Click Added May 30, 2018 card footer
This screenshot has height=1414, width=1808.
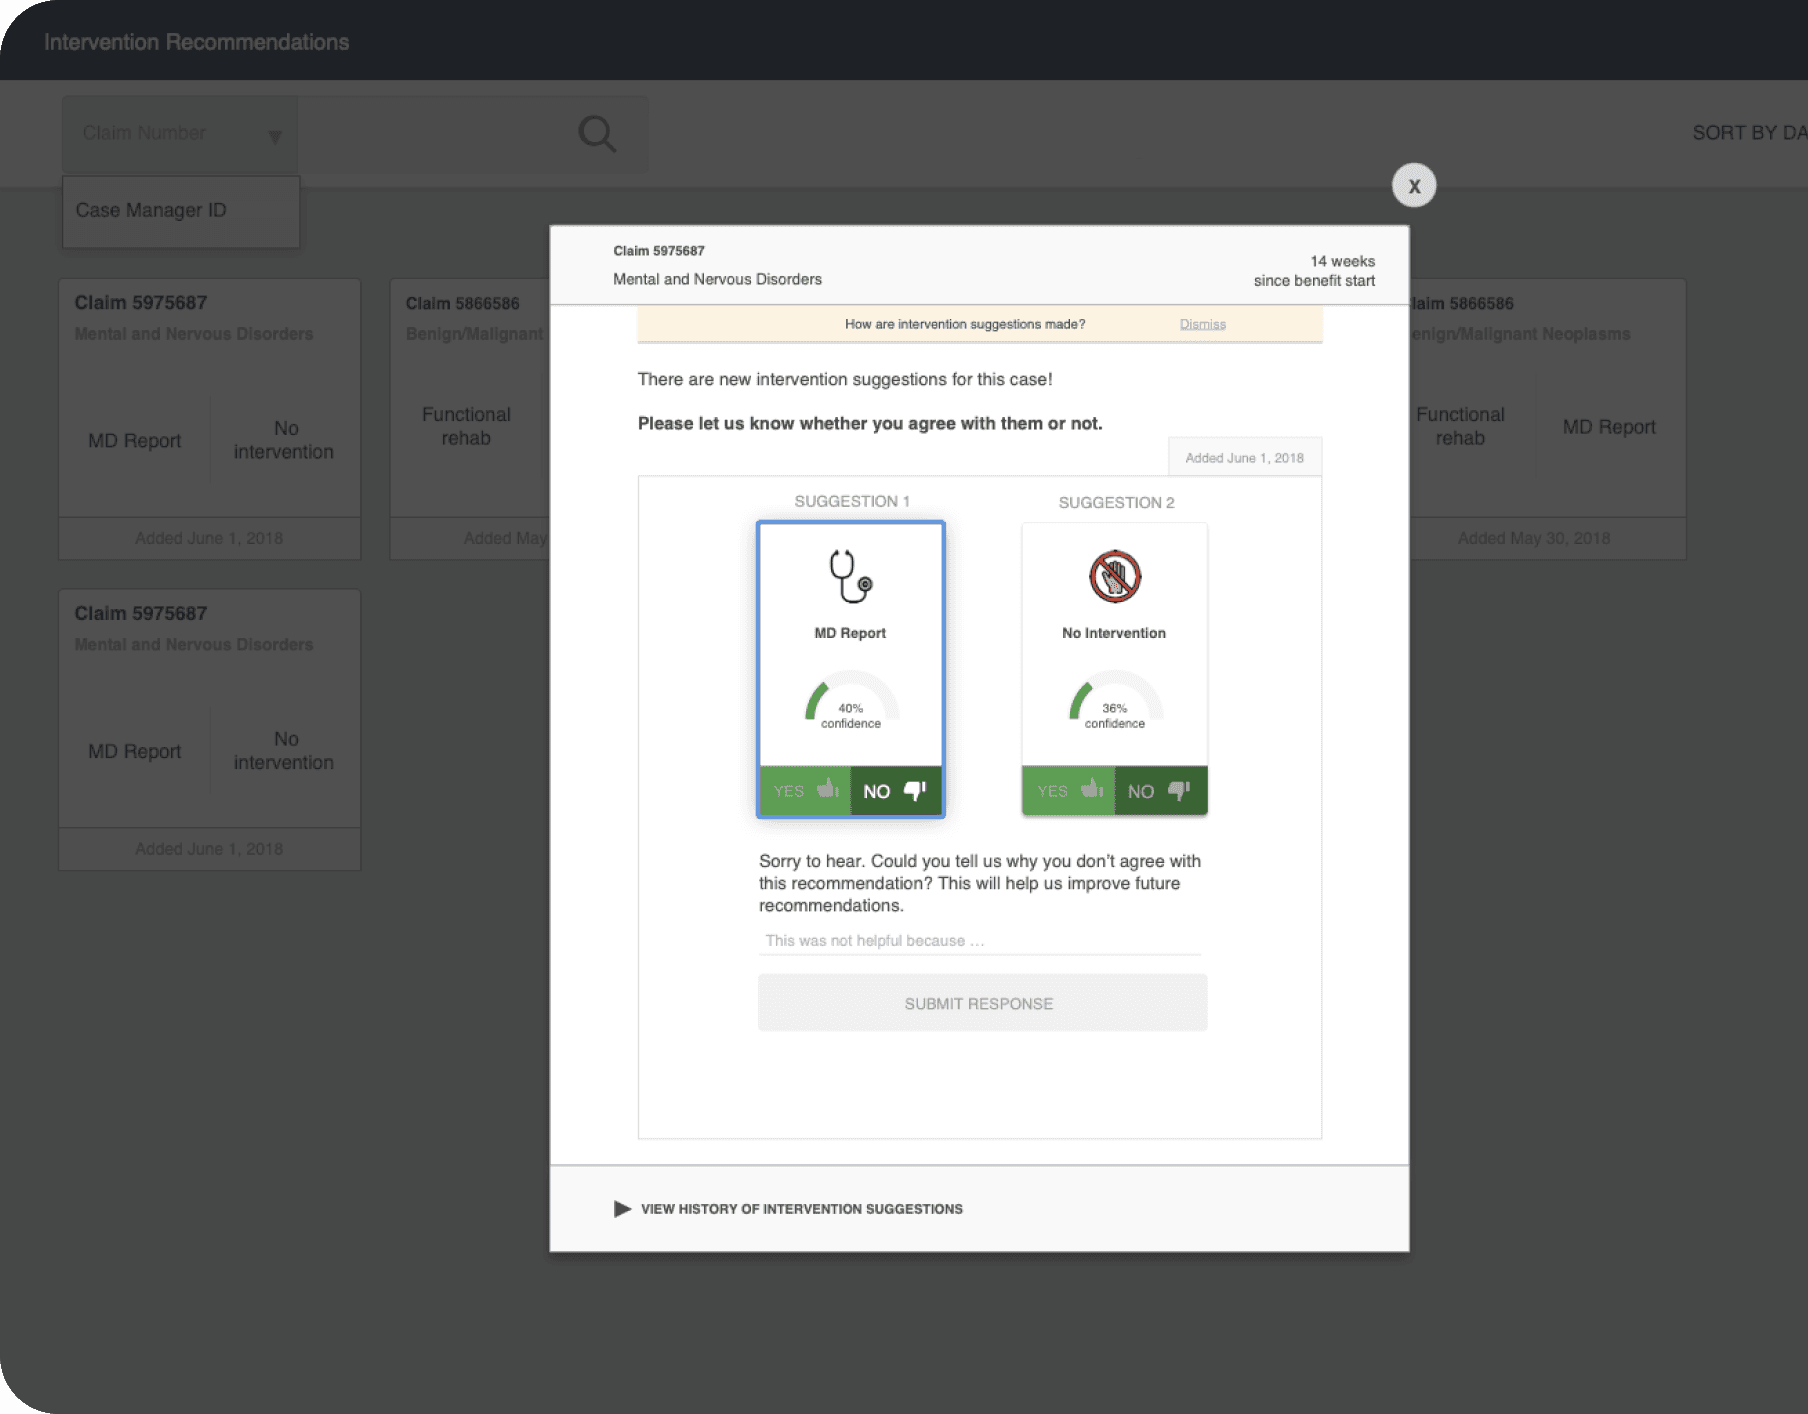tap(1534, 538)
